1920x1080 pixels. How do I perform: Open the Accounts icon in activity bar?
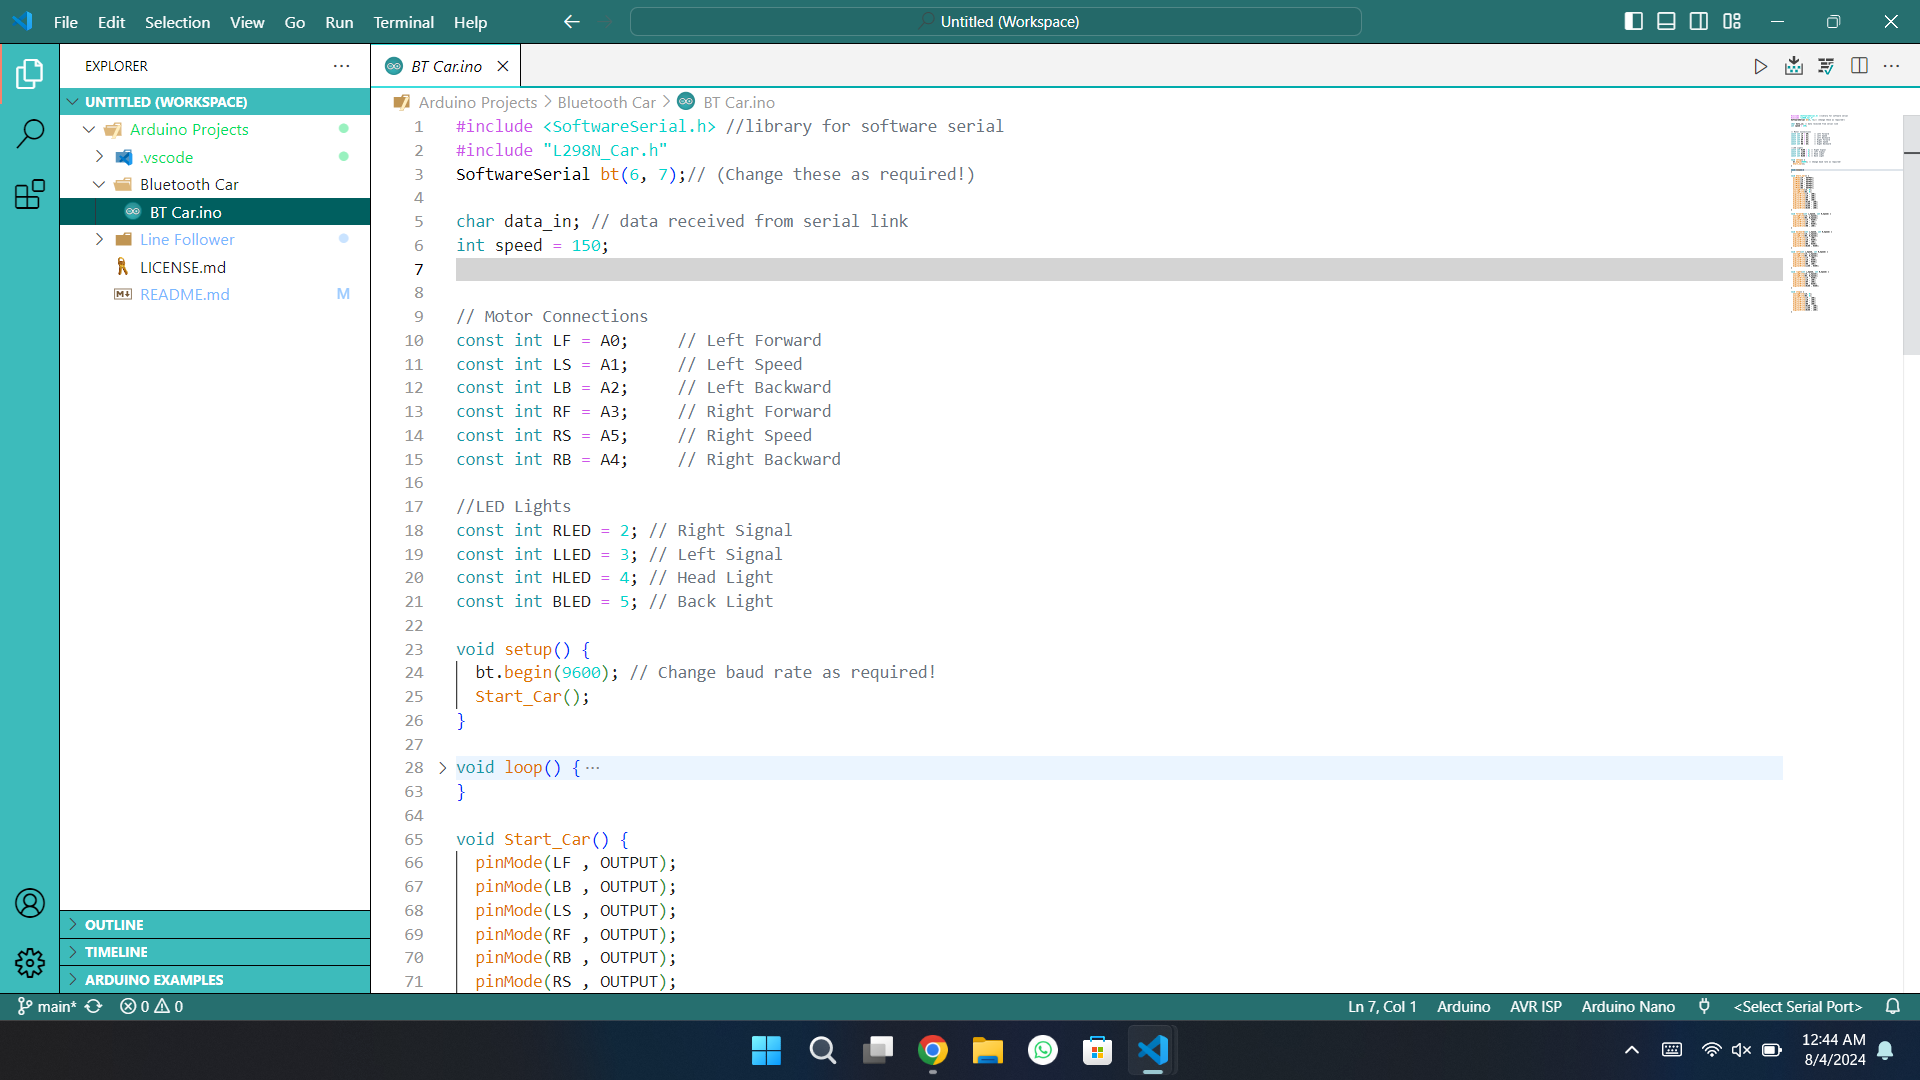(x=30, y=903)
